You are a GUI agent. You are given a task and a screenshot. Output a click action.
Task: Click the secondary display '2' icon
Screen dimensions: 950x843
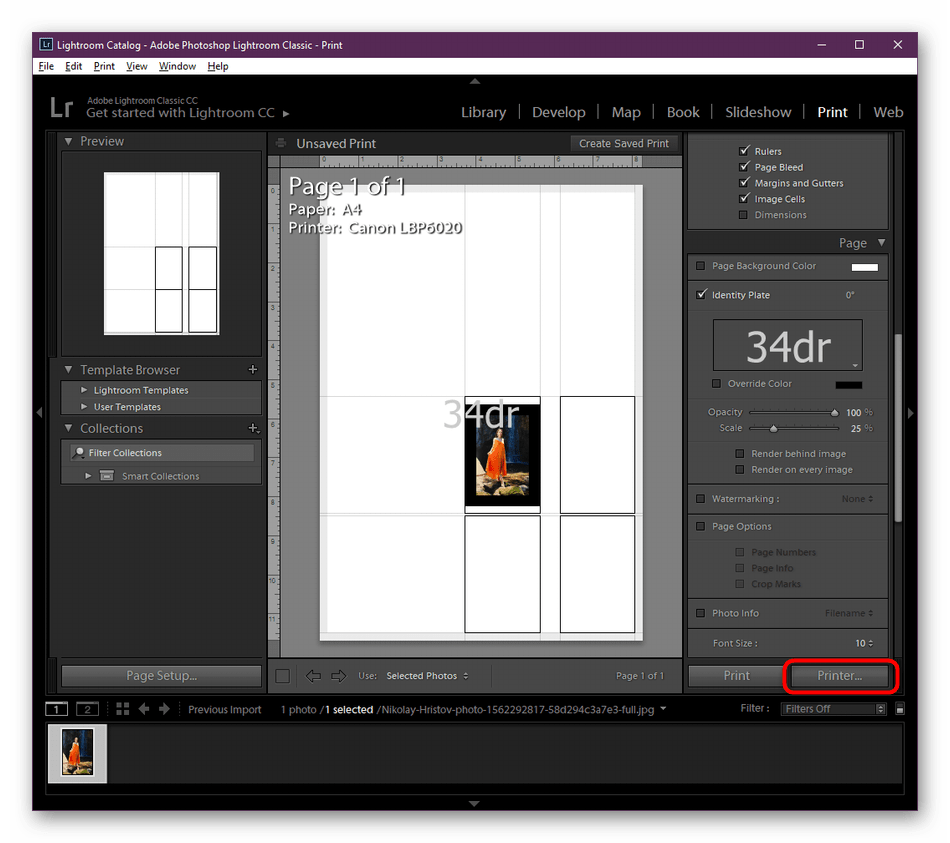point(86,709)
